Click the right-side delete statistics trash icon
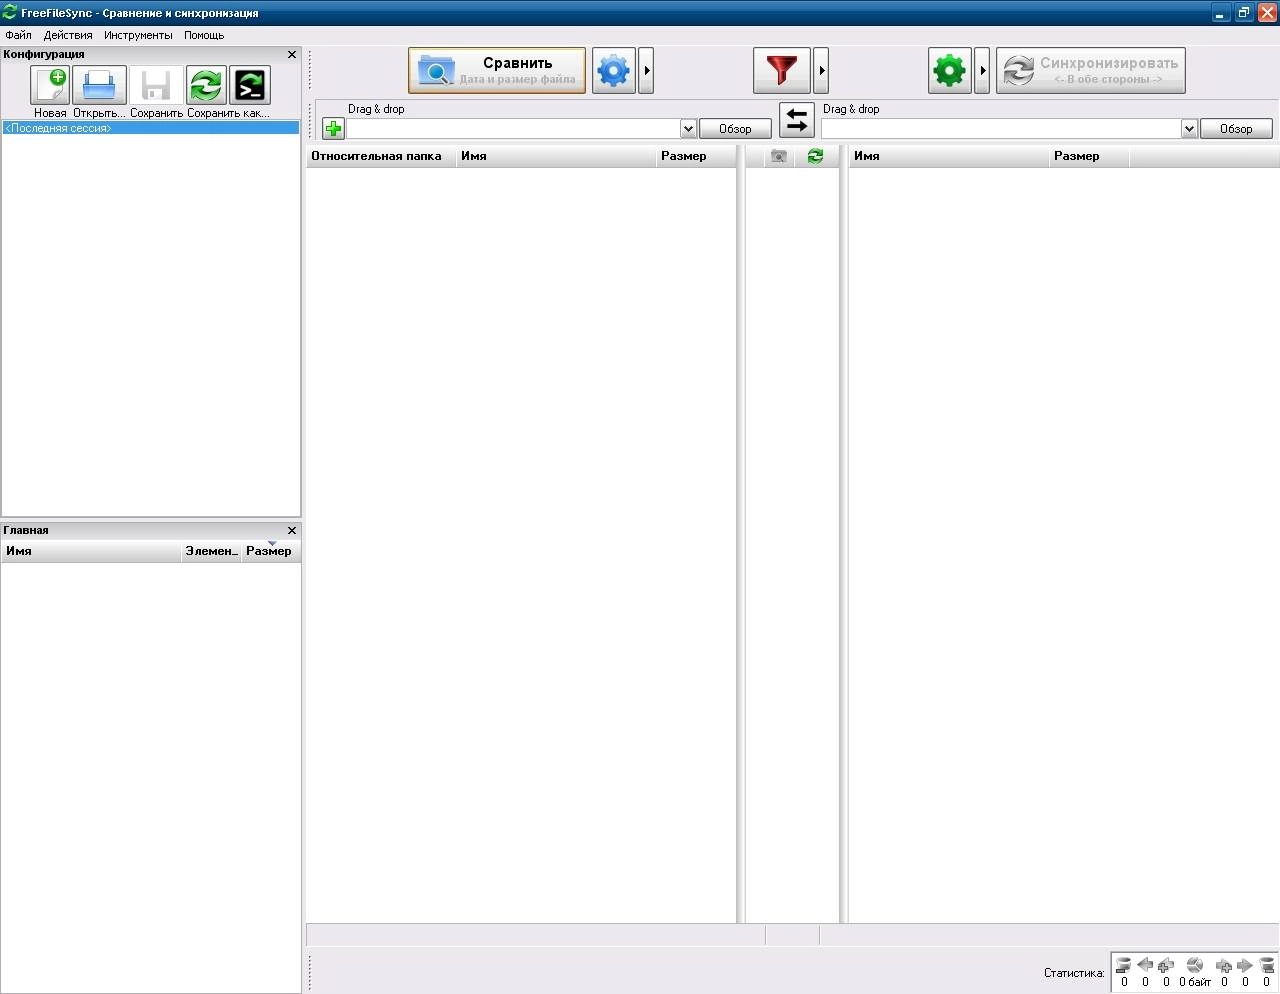The image size is (1280, 994). point(1266,965)
